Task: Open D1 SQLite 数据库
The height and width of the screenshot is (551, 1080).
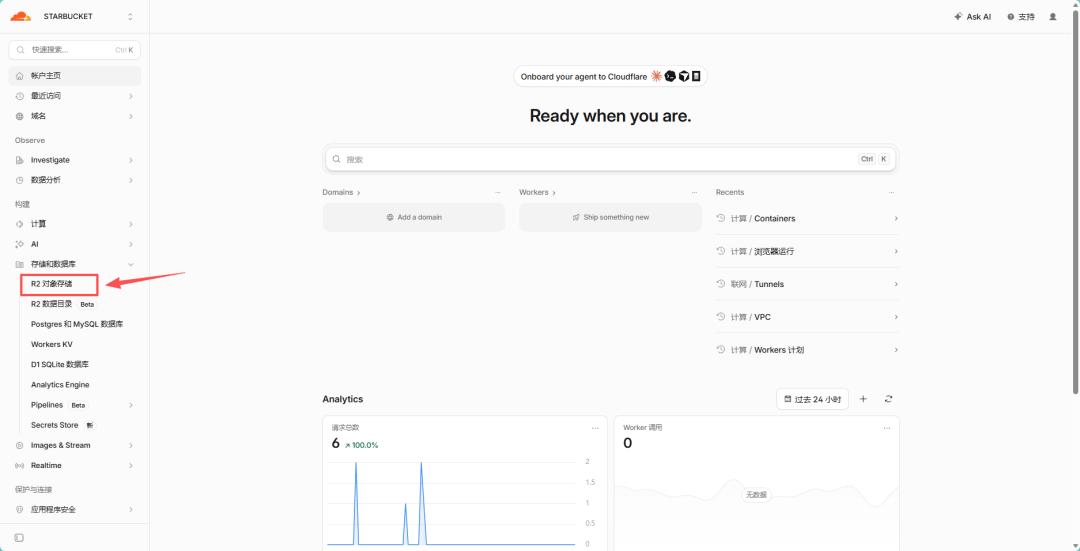Action: tap(60, 364)
